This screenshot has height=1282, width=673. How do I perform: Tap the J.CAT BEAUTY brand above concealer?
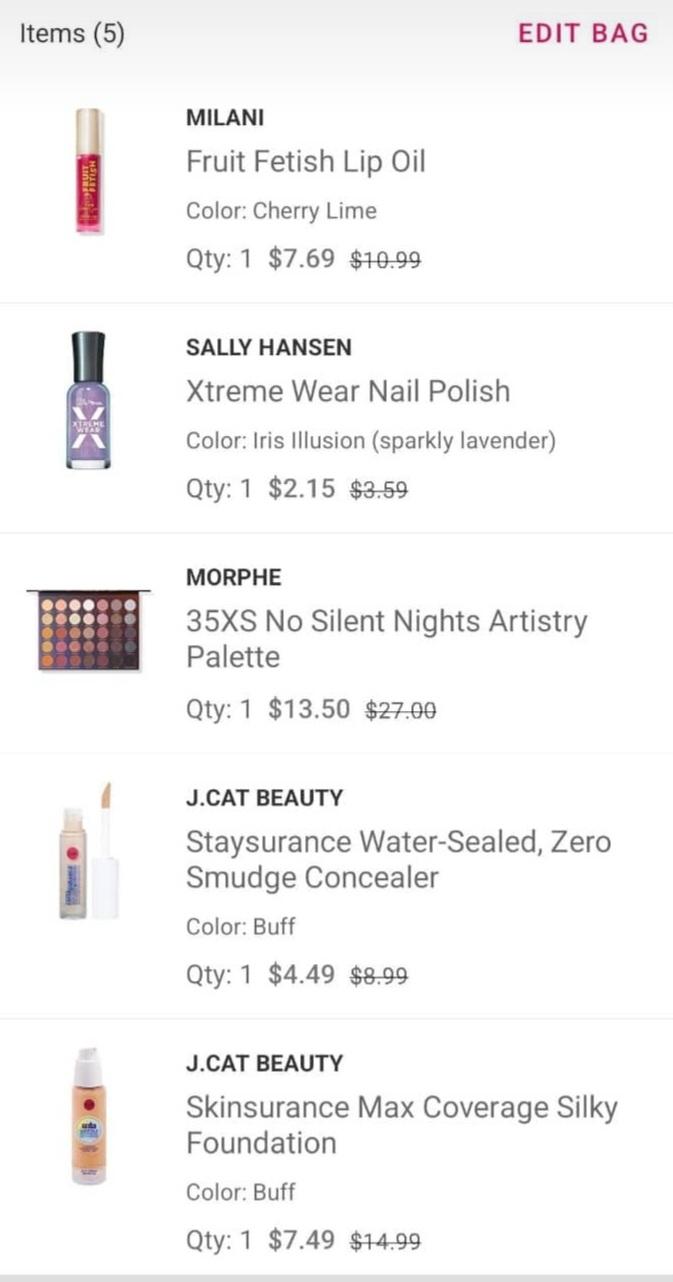264,798
